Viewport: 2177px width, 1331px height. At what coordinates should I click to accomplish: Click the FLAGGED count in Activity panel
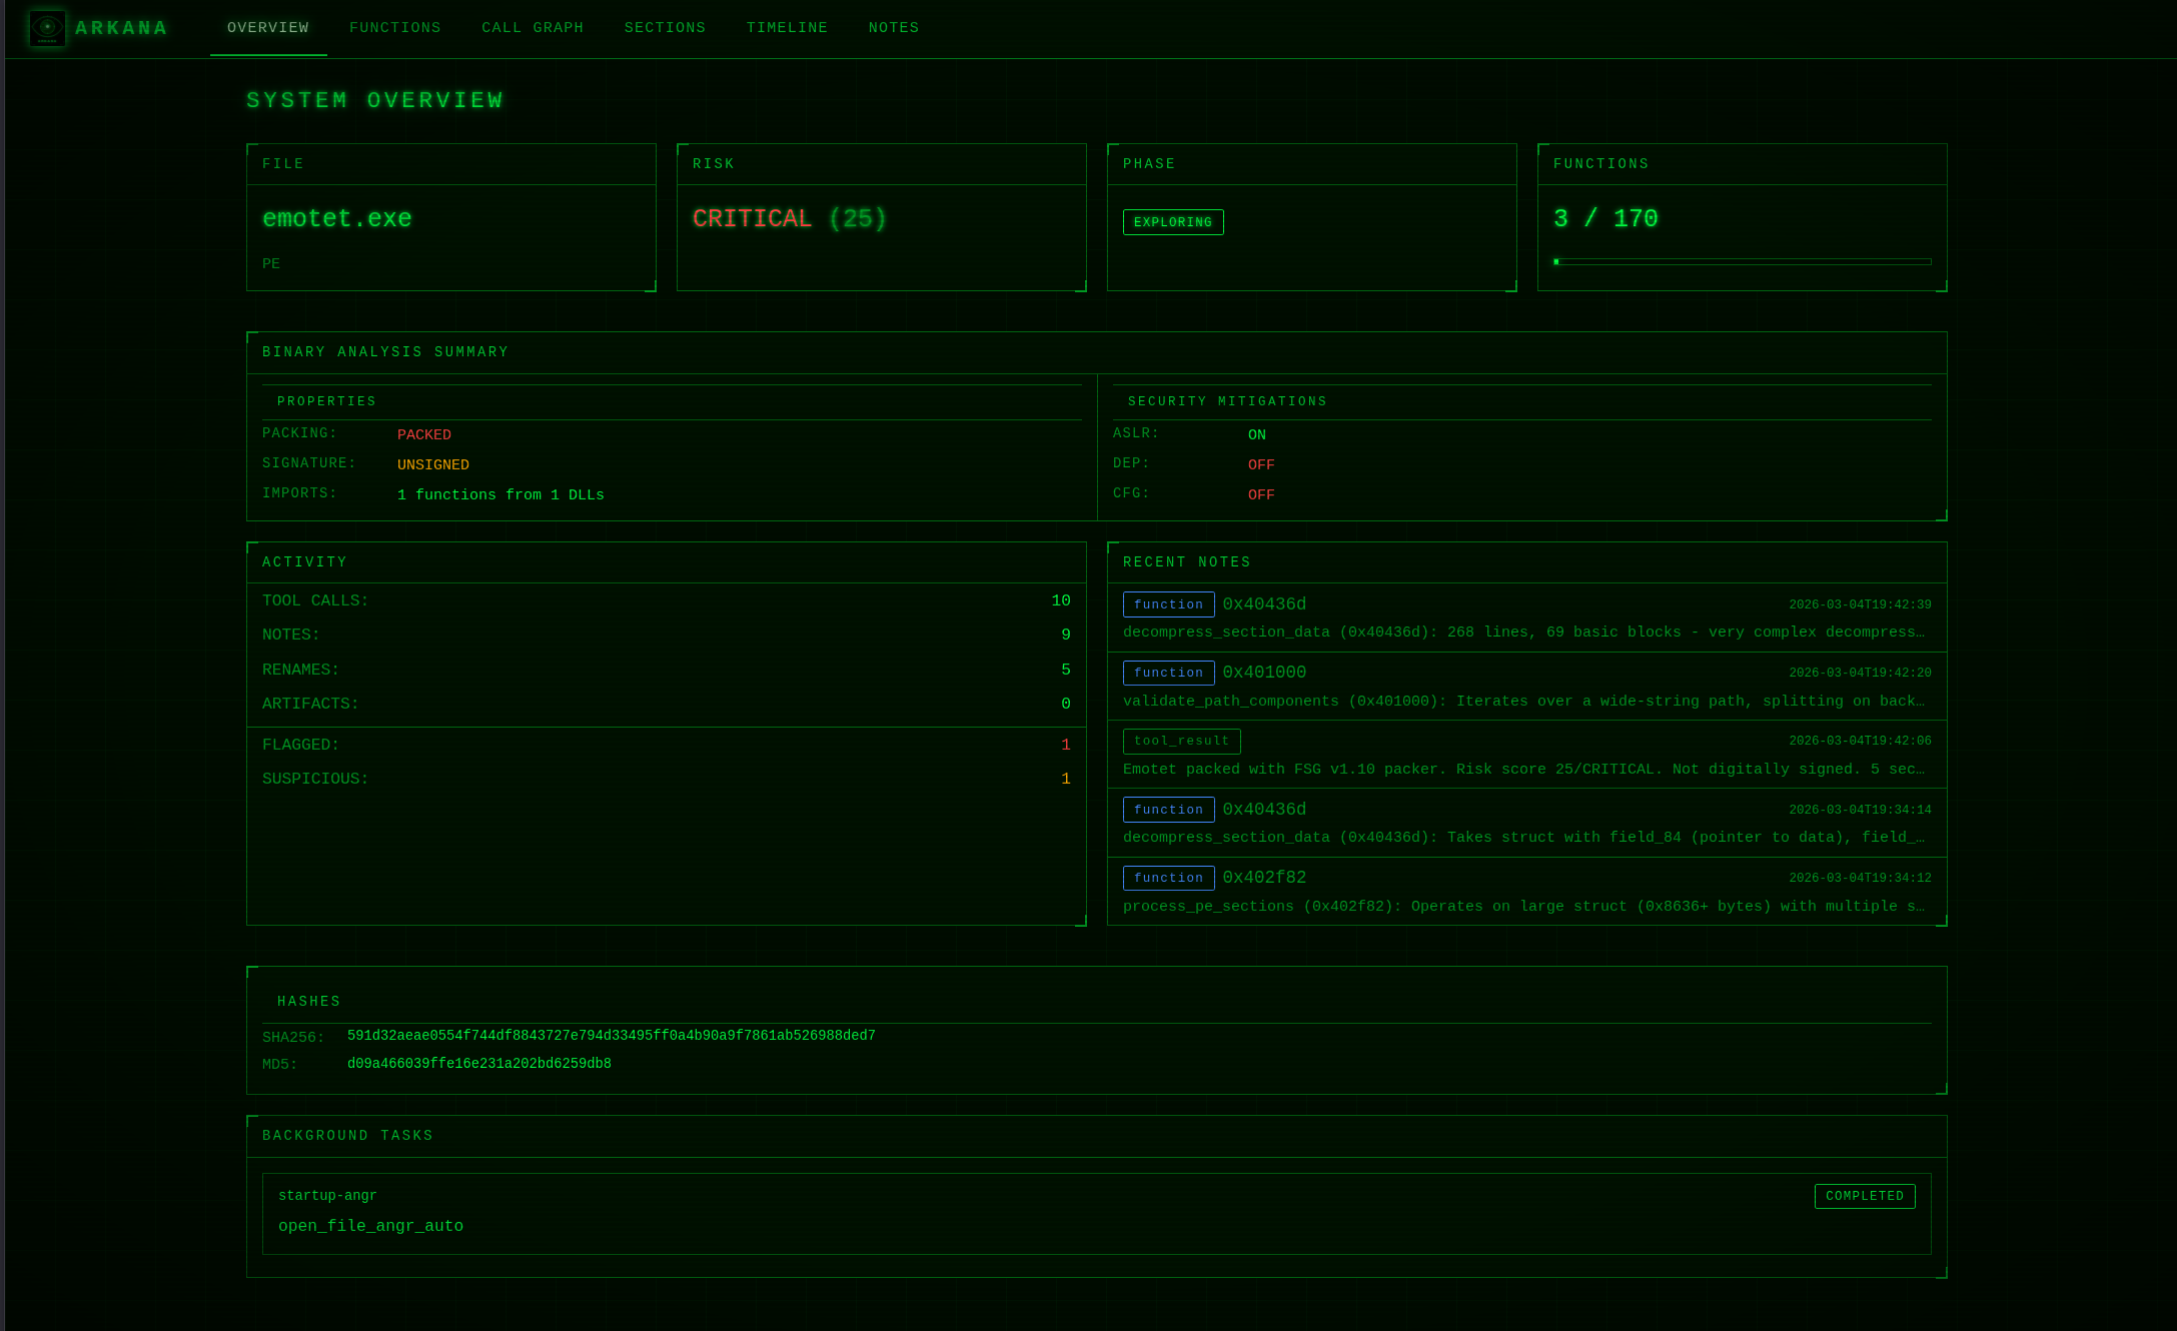[x=1064, y=744]
